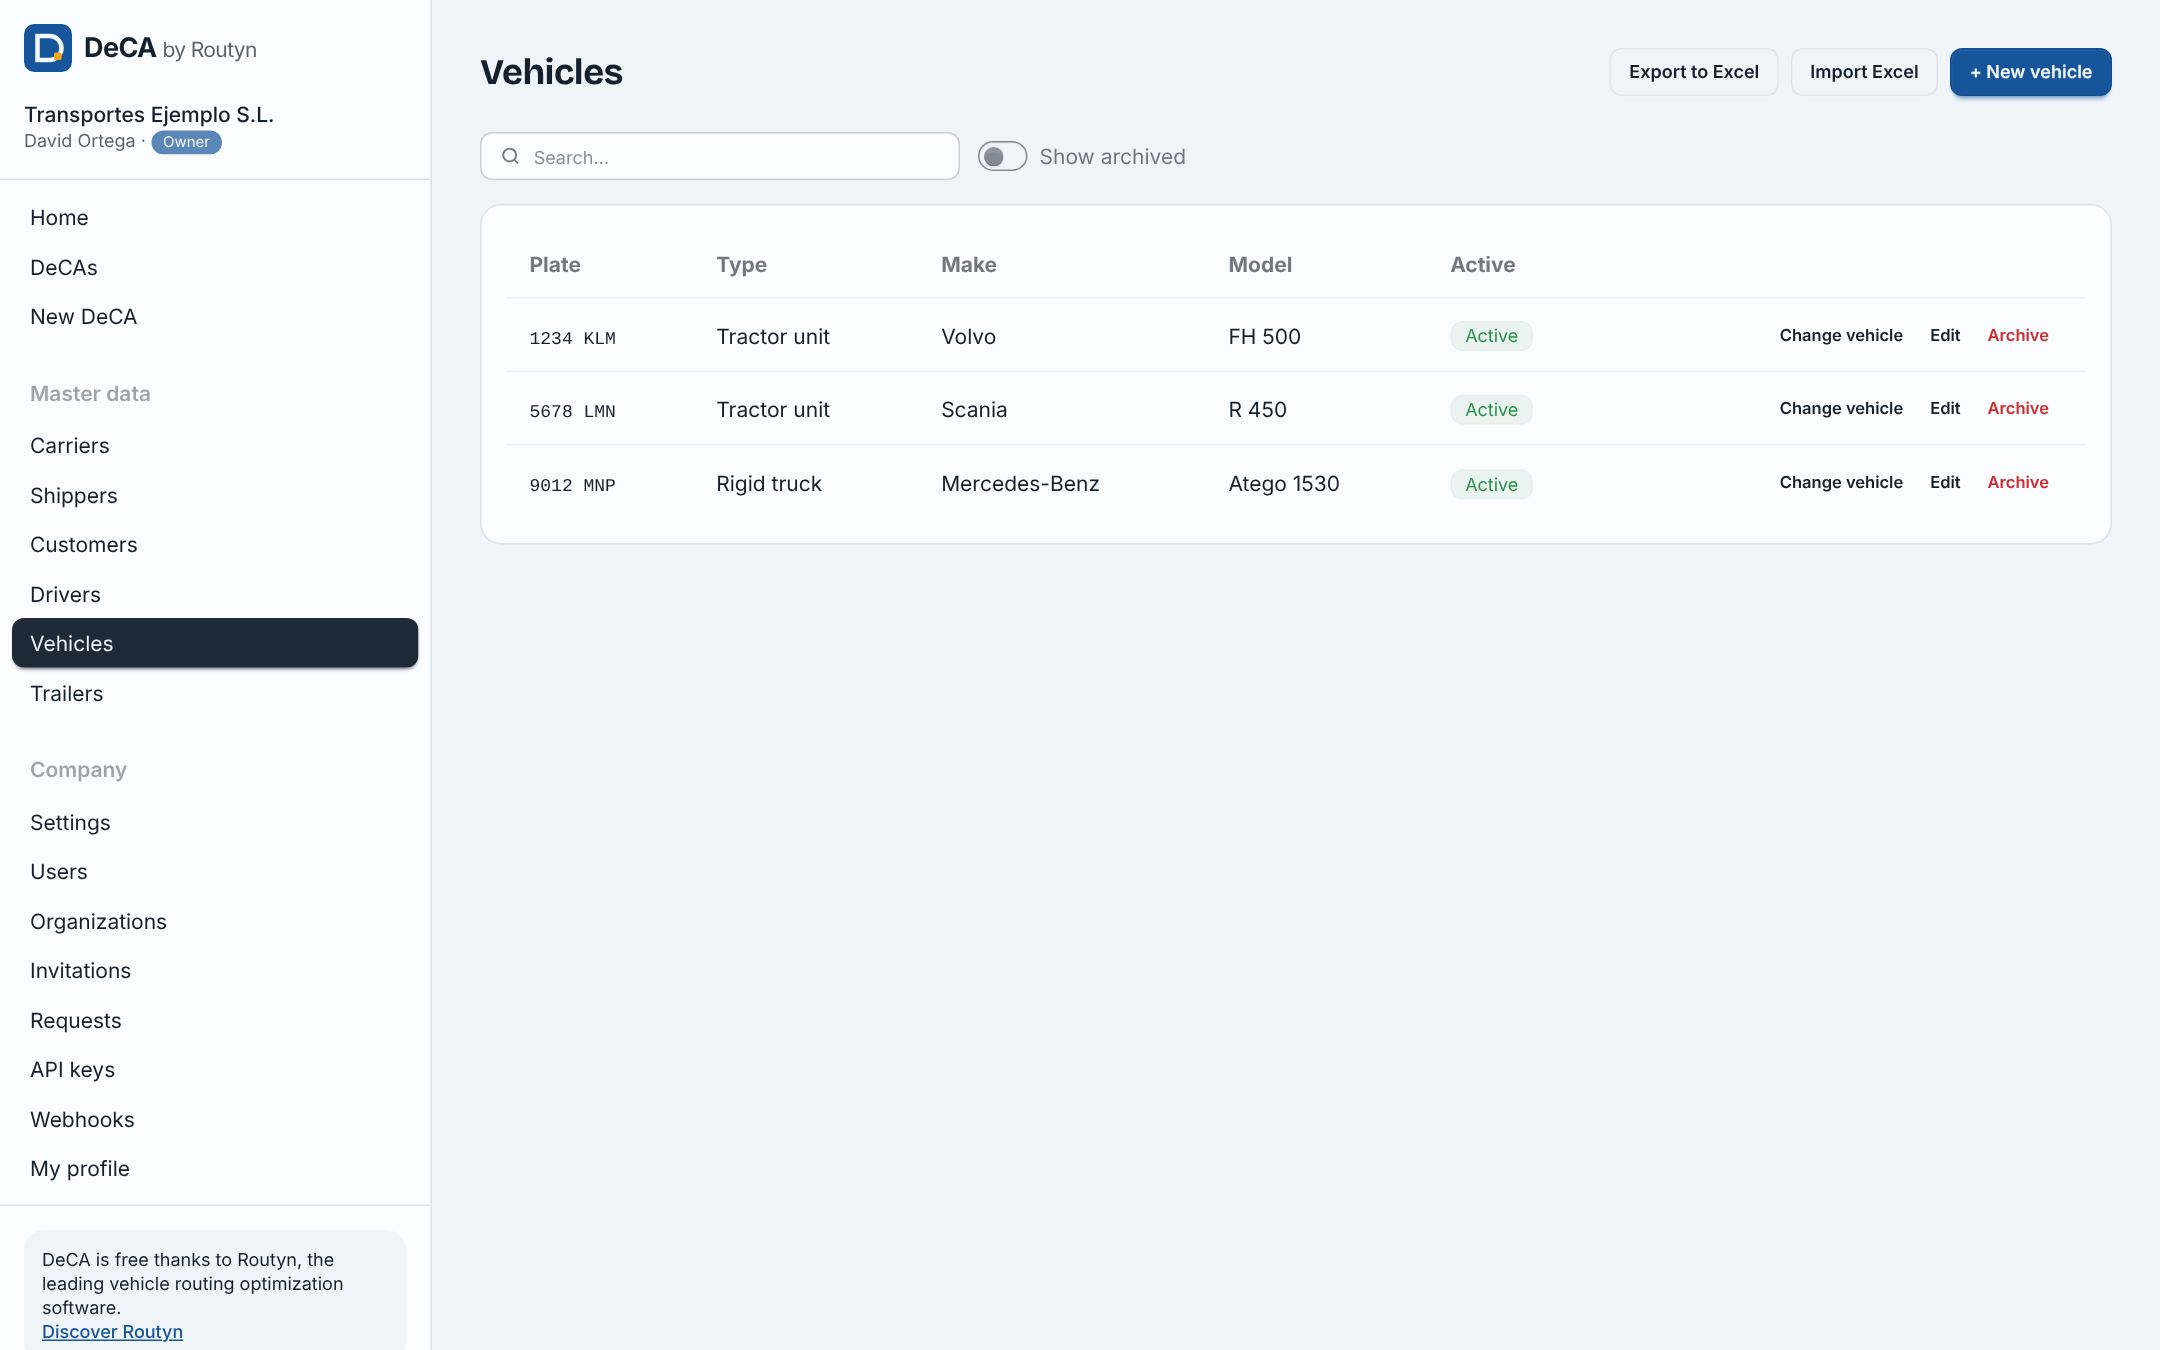2160x1350 pixels.
Task: Toggle the Show archived switch
Action: [1002, 156]
